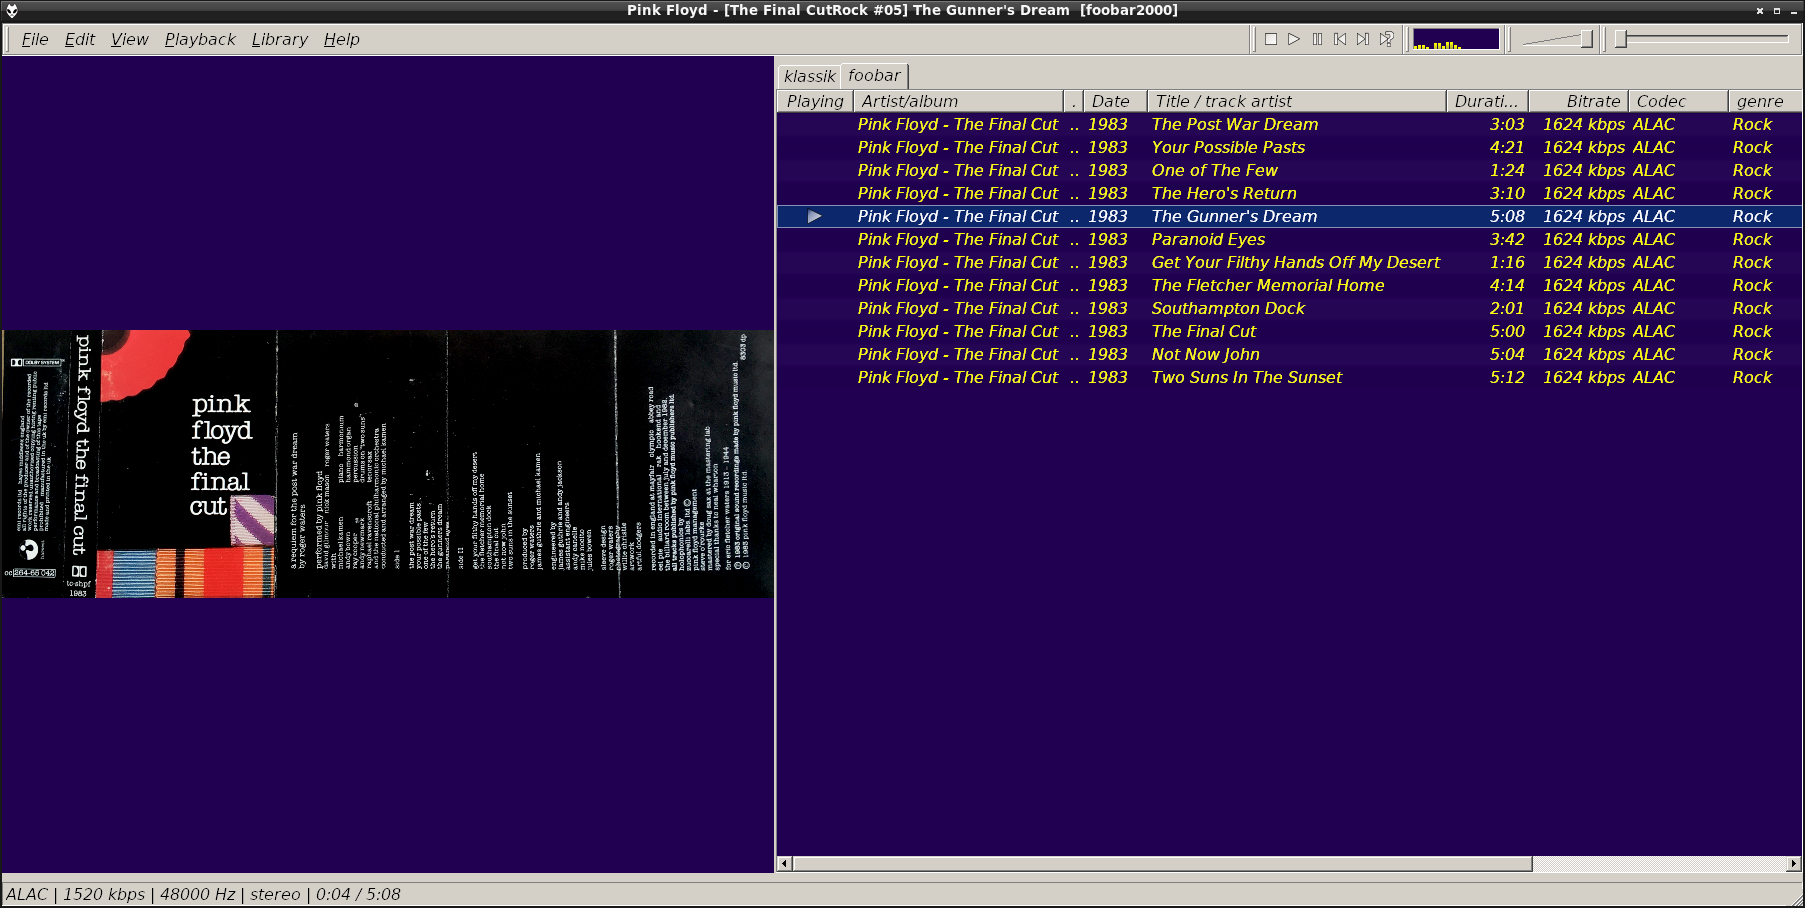Click the seekbar position handle

click(1621, 39)
